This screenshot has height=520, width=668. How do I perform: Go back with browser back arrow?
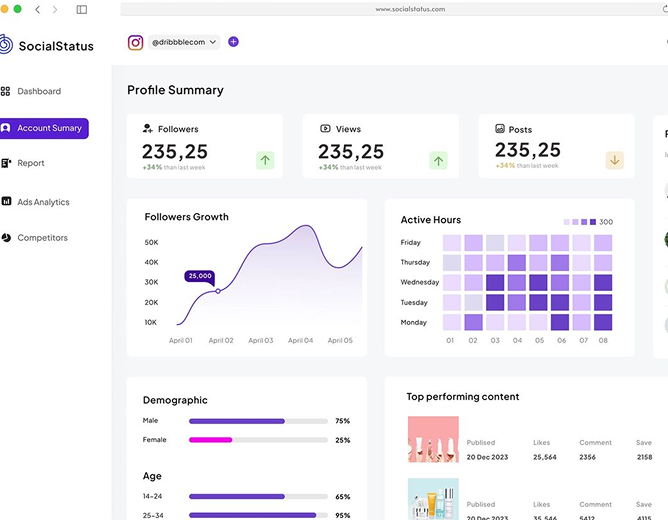click(x=37, y=9)
